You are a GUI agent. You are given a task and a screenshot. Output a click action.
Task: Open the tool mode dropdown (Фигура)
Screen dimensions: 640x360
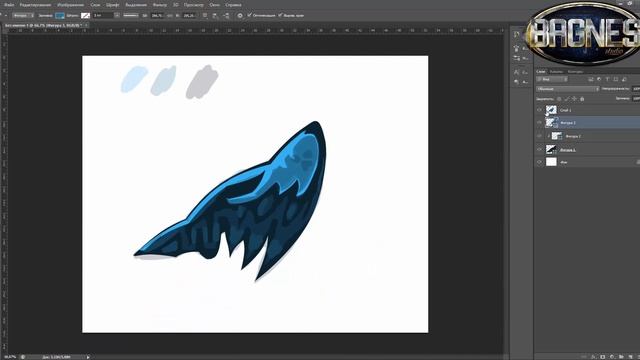pyautogui.click(x=23, y=15)
